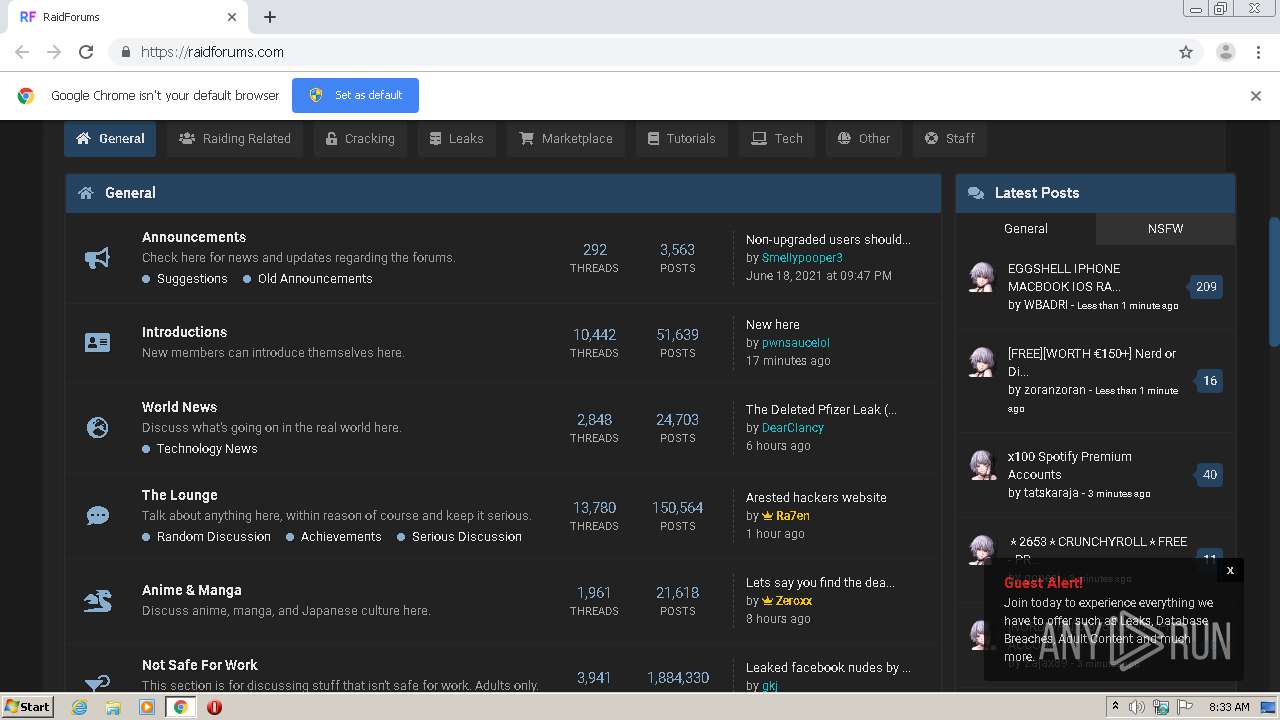Switch to the Cracking tab
Screen dimensions: 1280x720
(x=360, y=139)
